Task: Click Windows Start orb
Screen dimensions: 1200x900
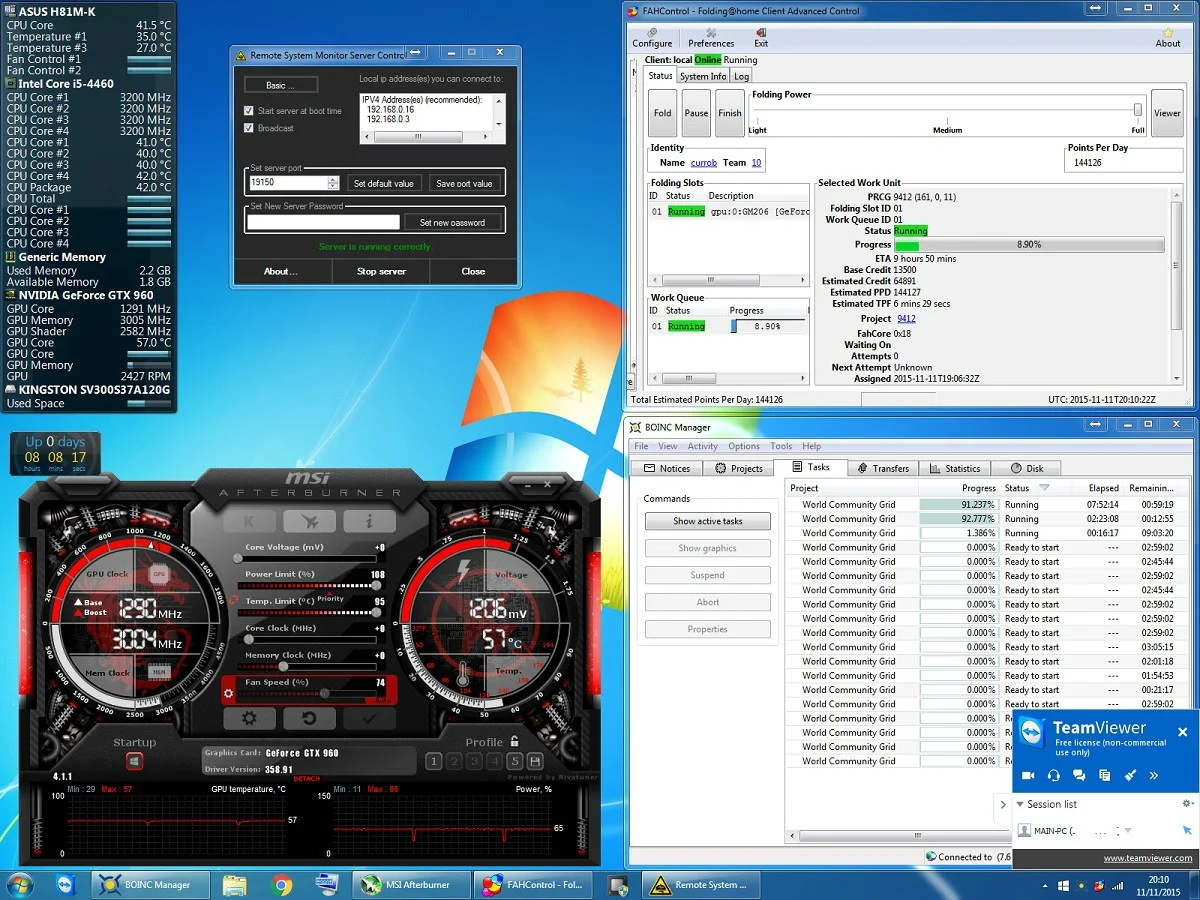Action: (20, 885)
